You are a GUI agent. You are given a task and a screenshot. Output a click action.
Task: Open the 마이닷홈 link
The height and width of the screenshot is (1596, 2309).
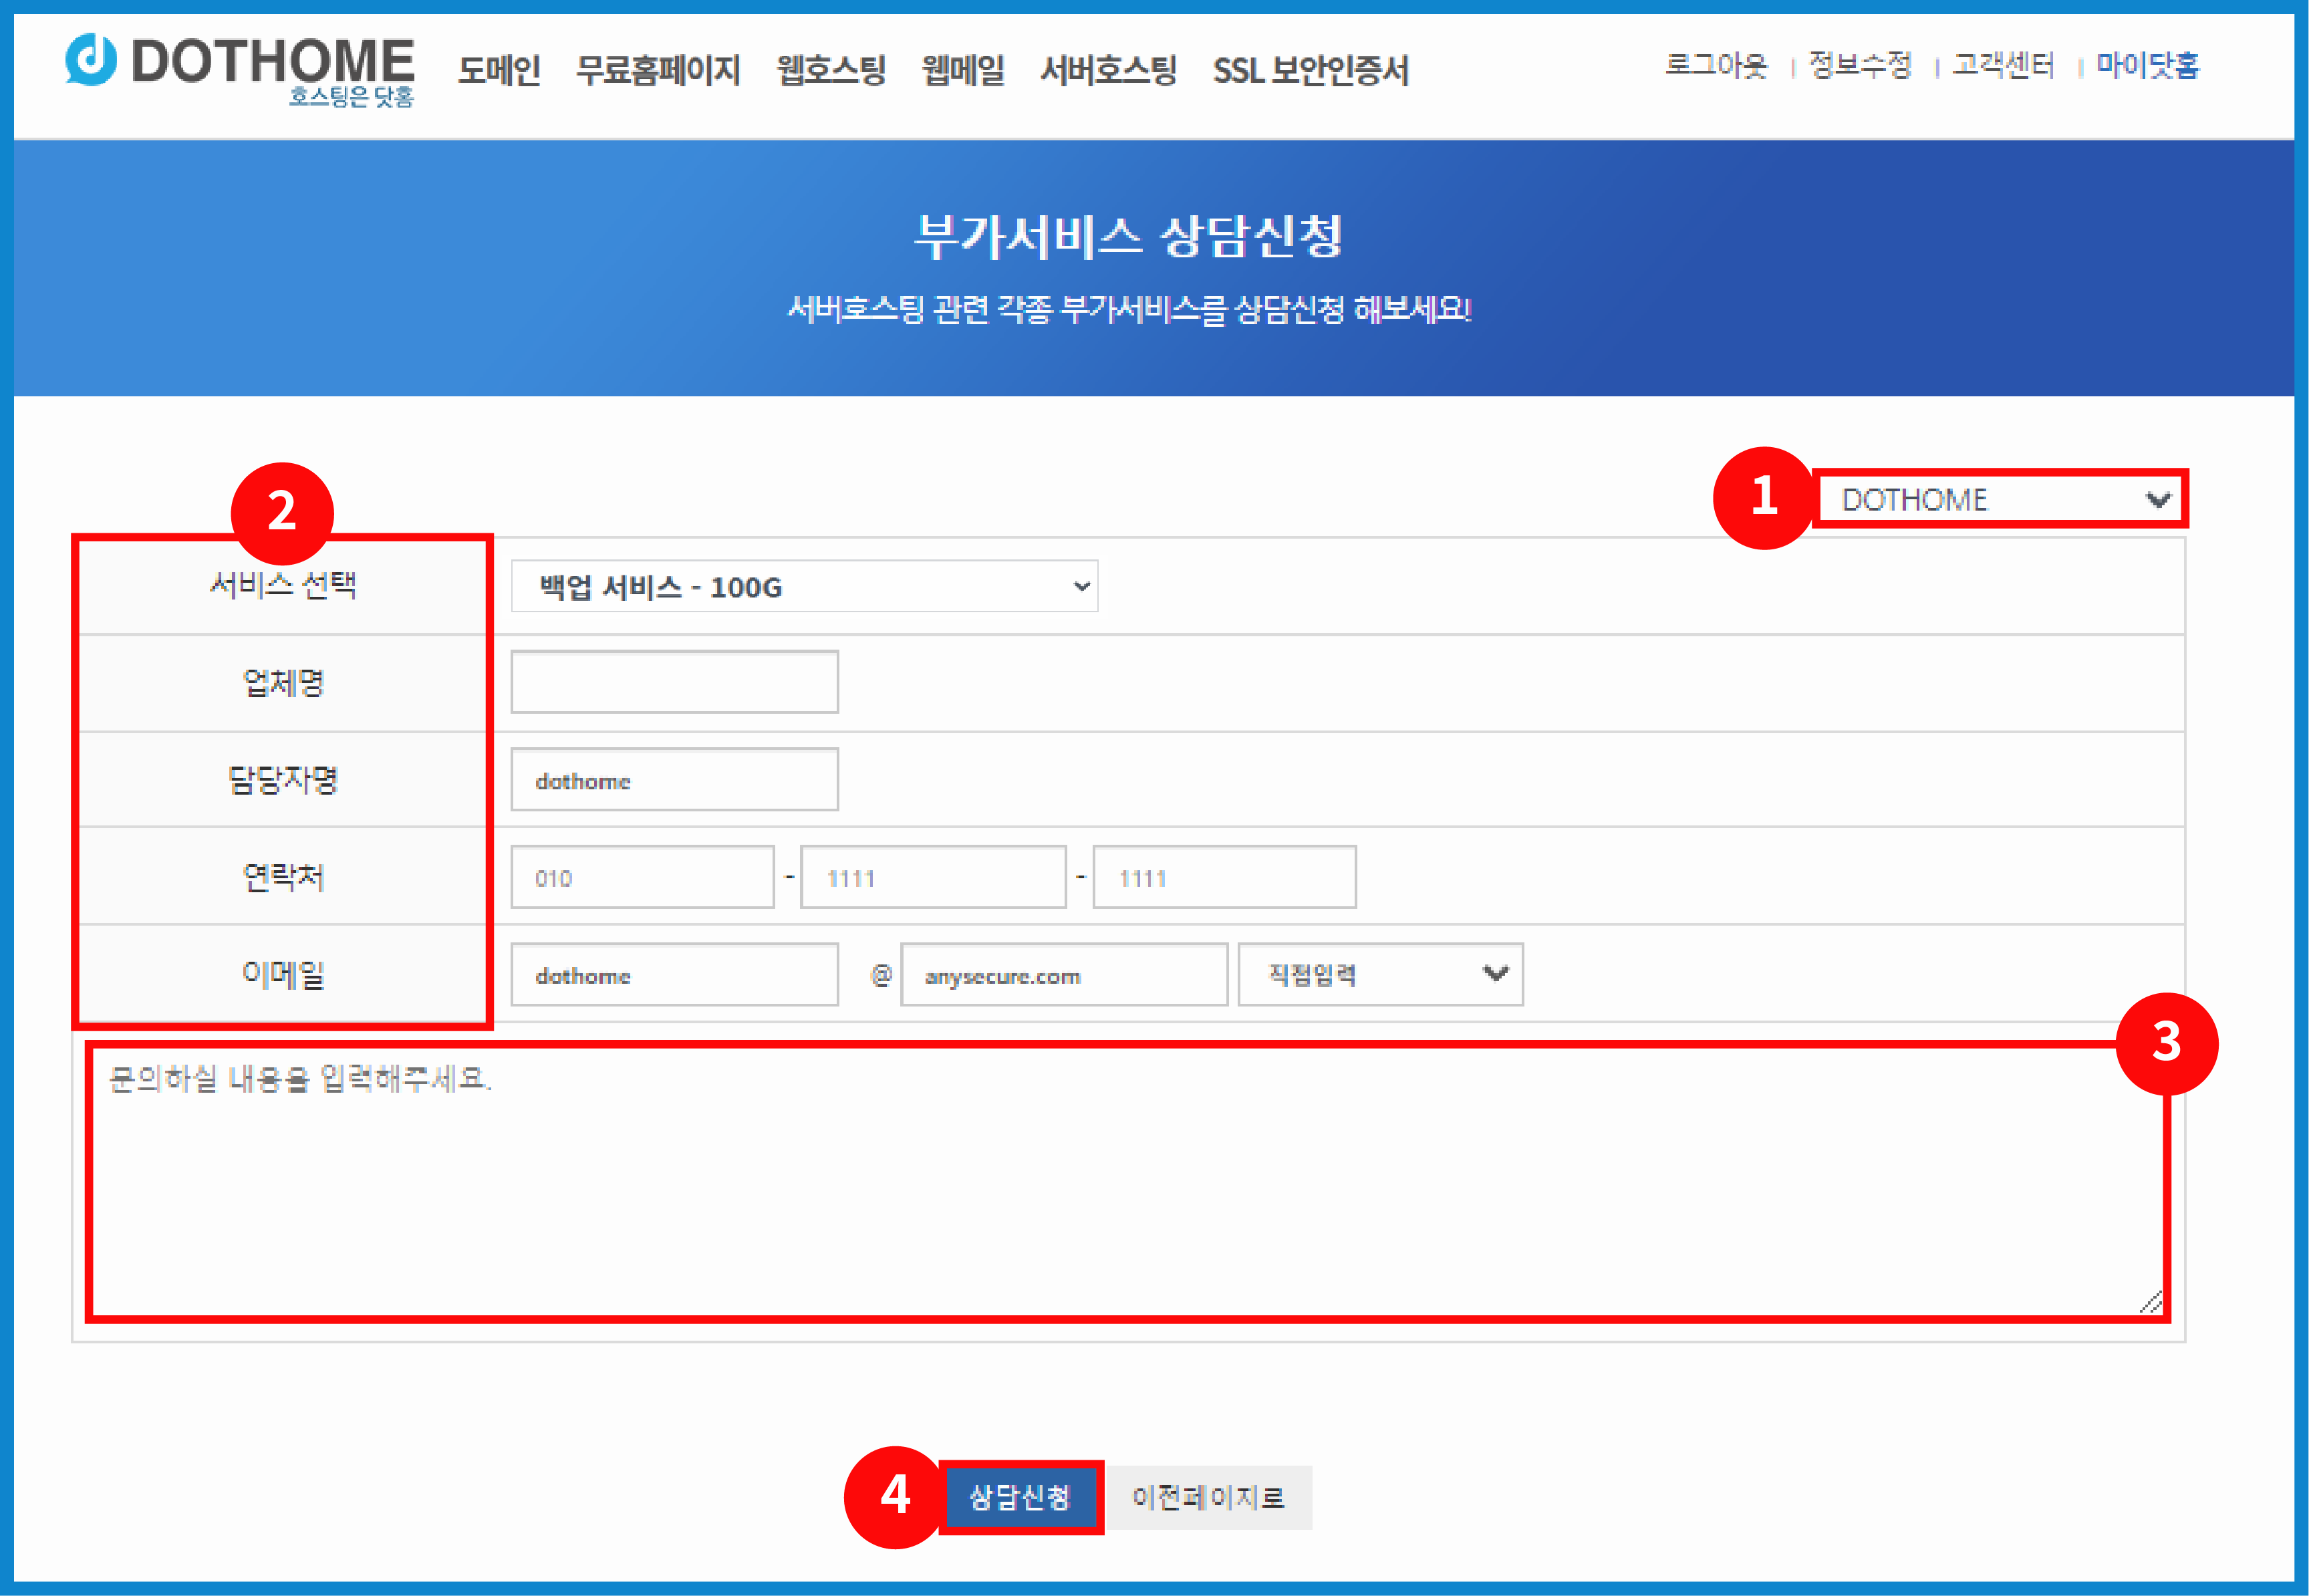[2147, 65]
